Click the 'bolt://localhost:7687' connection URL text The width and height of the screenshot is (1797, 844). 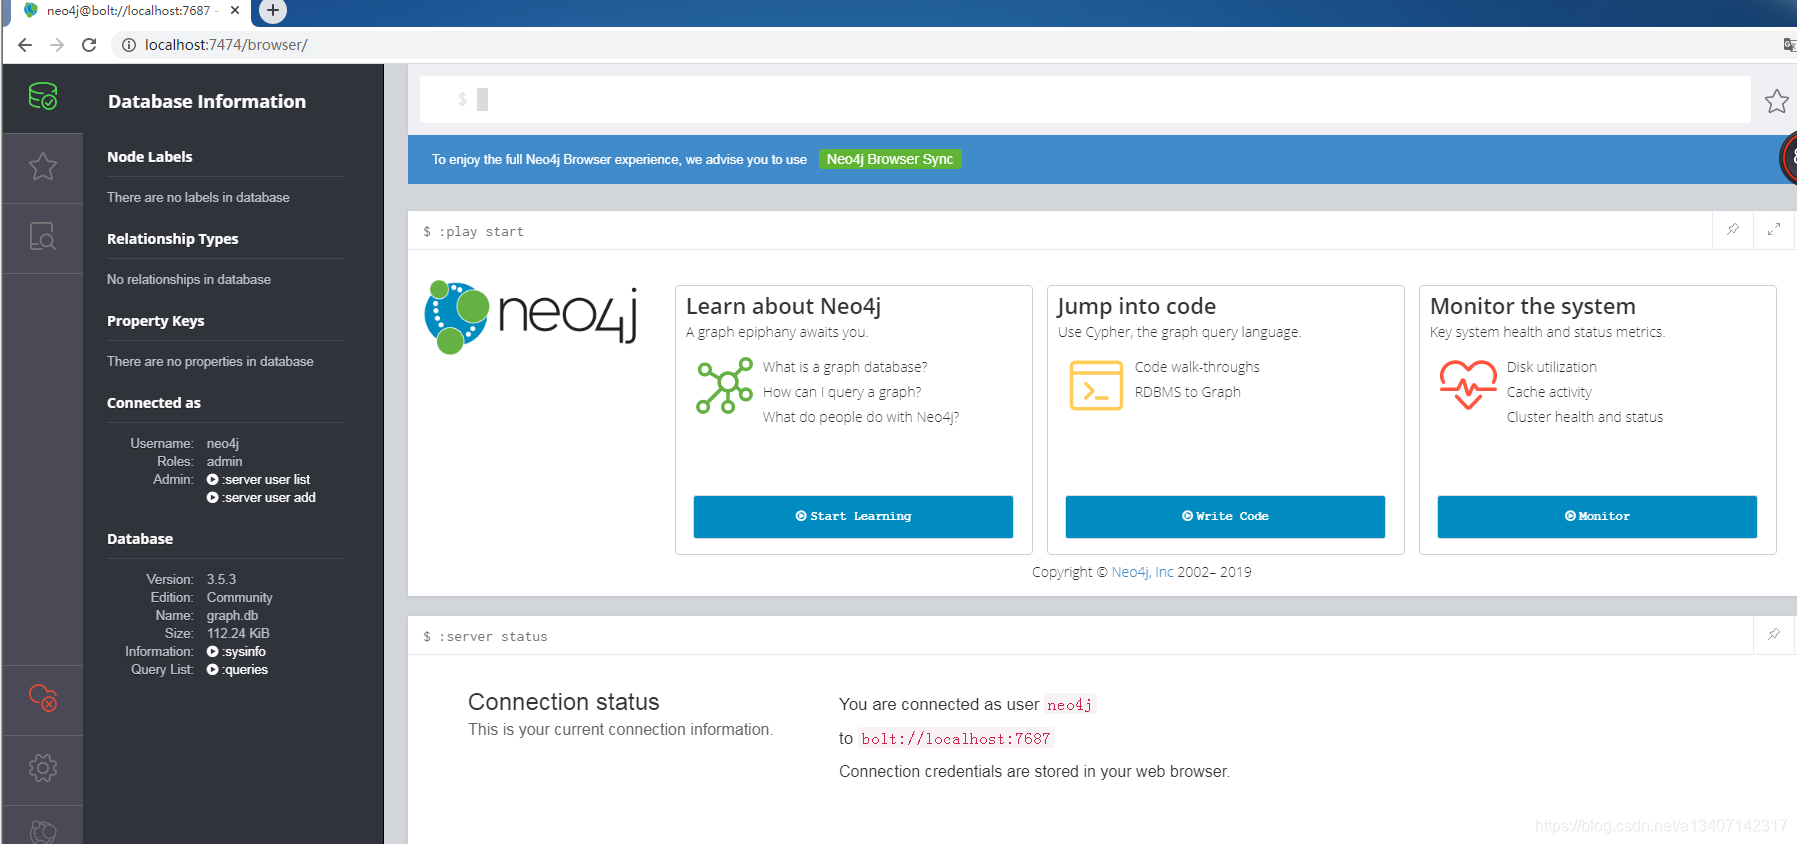click(956, 739)
